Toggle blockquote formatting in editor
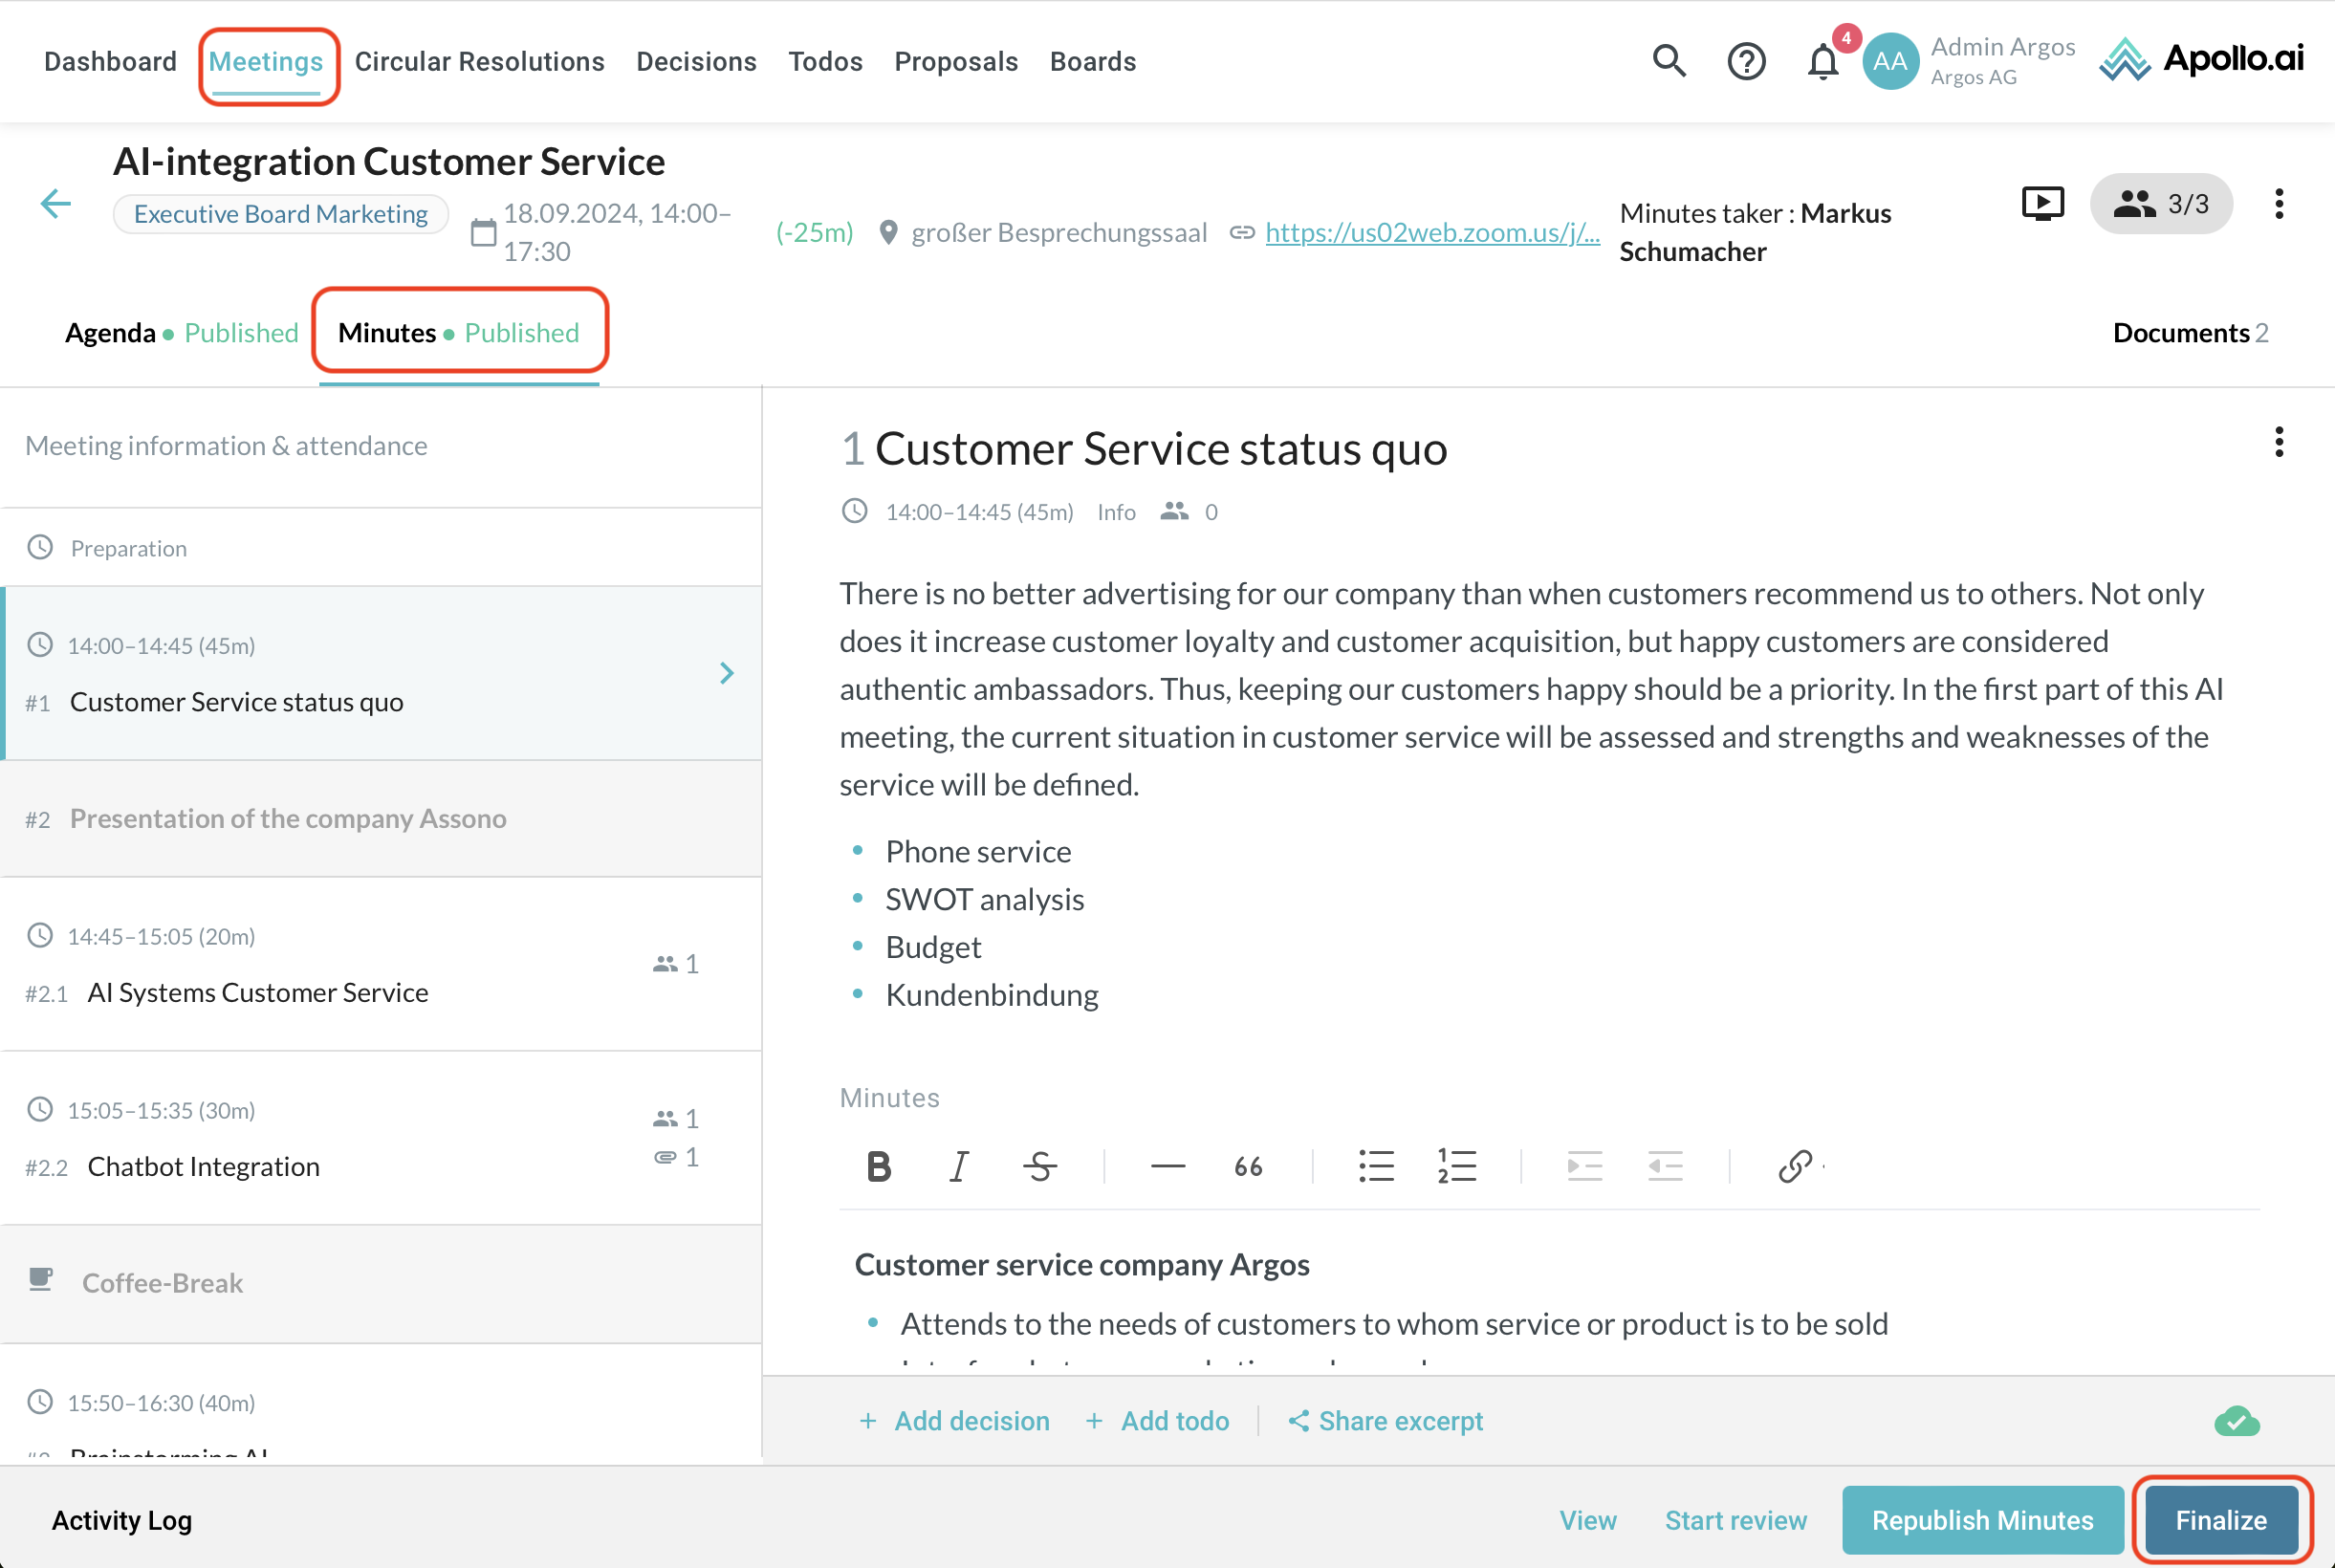2335x1568 pixels. [1248, 1166]
